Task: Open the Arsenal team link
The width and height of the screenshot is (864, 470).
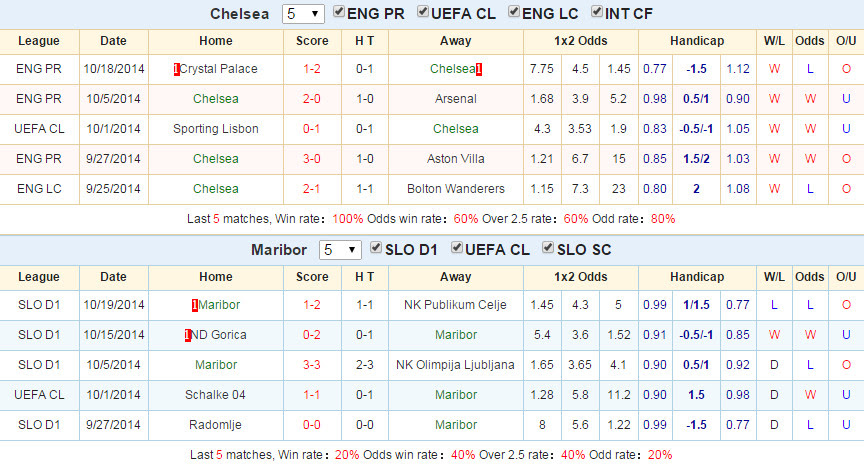Action: pyautogui.click(x=456, y=99)
